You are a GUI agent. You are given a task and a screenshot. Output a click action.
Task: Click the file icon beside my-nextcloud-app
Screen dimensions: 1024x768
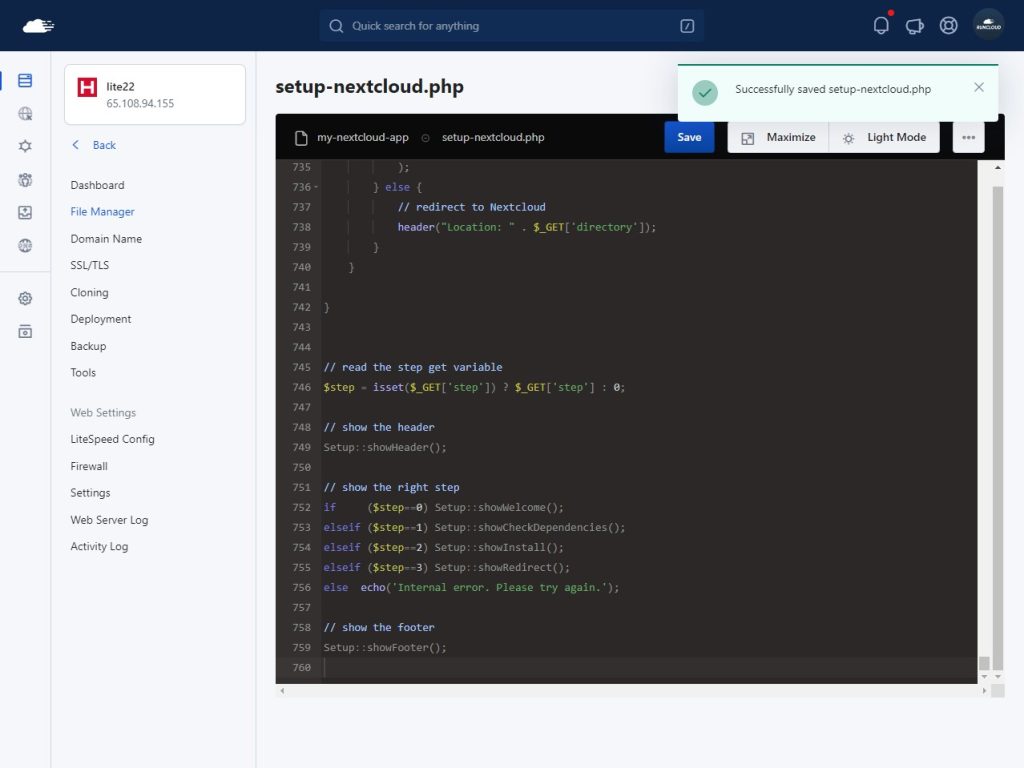click(x=300, y=138)
